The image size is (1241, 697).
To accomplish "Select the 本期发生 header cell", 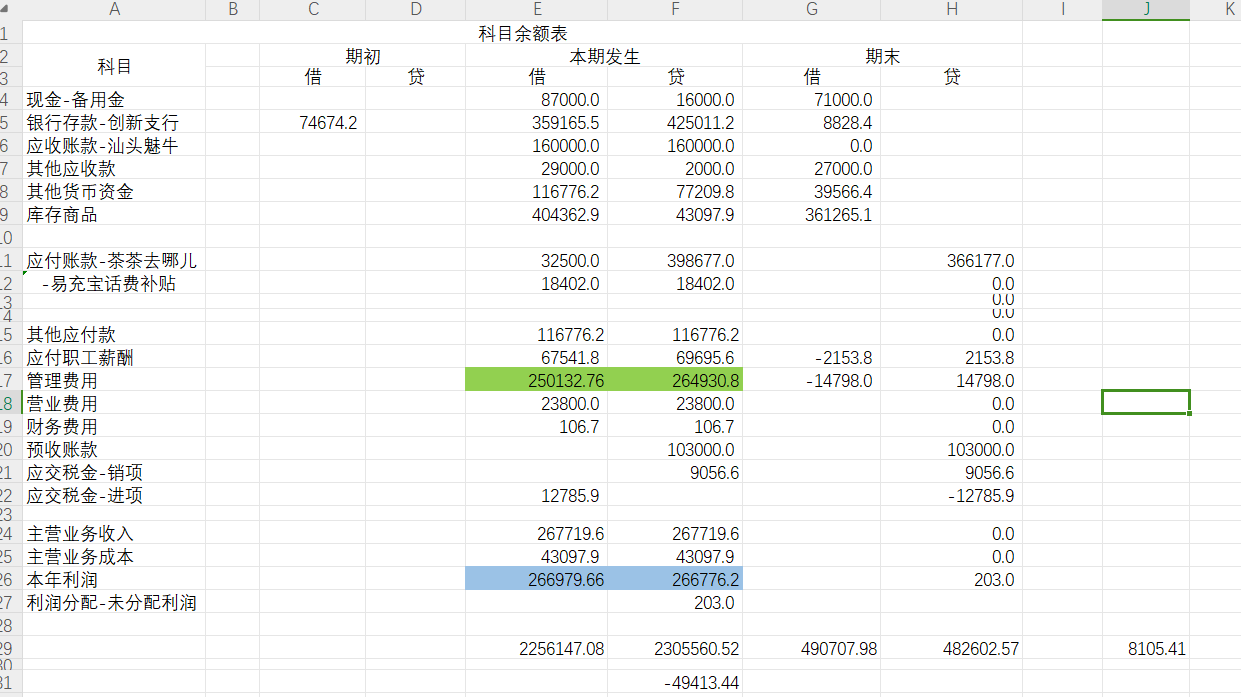I will (604, 57).
